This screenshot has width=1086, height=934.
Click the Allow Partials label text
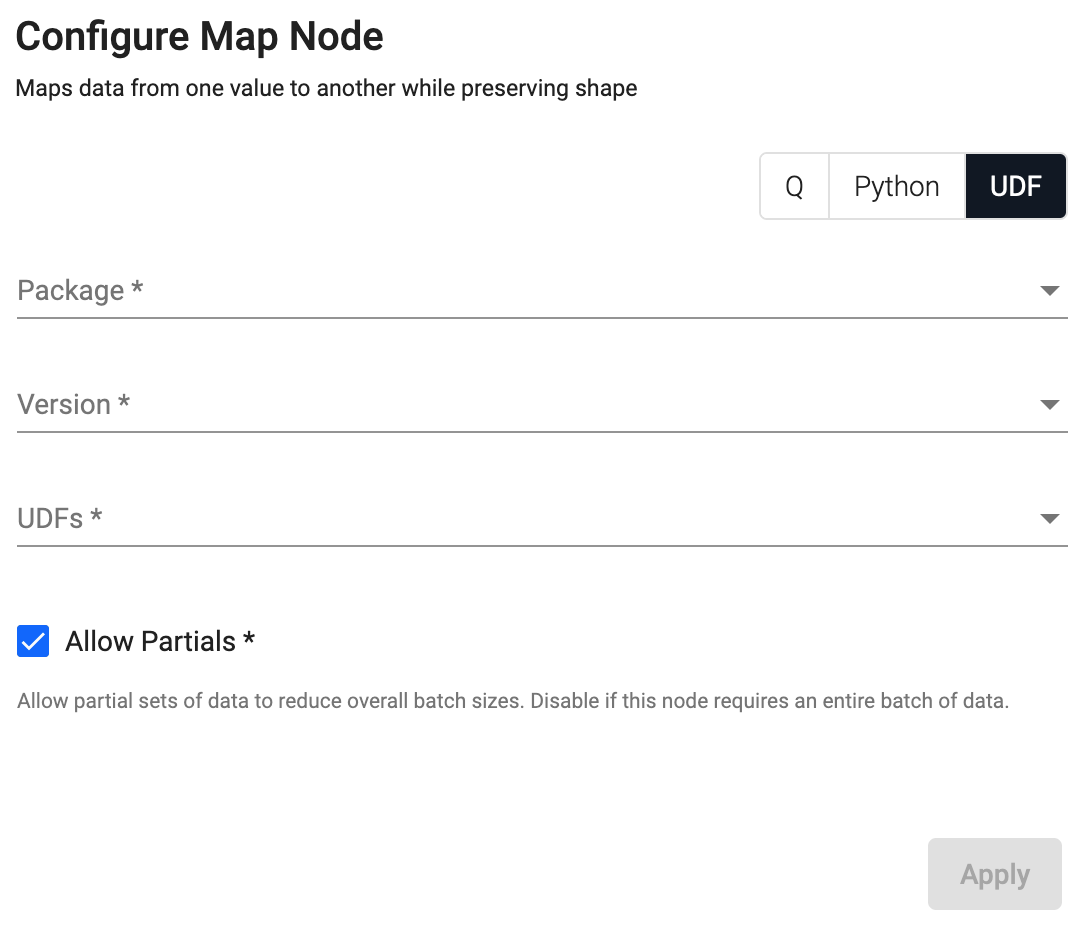(x=150, y=641)
